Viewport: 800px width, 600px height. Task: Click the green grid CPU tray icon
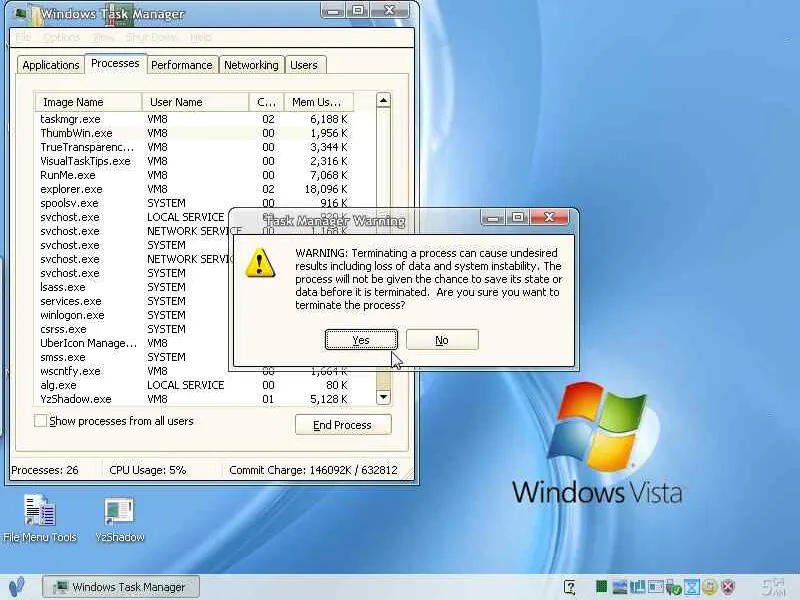[602, 587]
